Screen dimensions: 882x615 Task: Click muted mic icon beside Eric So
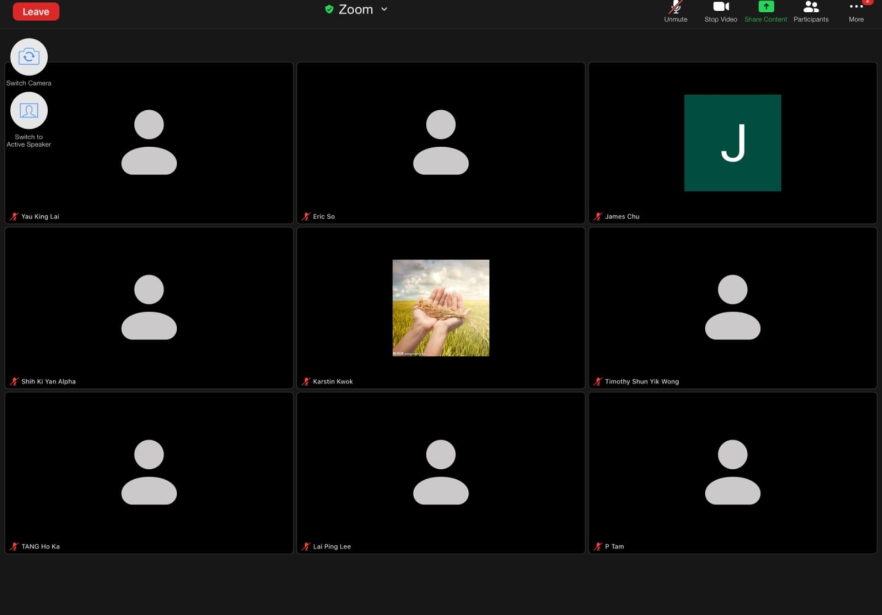306,217
